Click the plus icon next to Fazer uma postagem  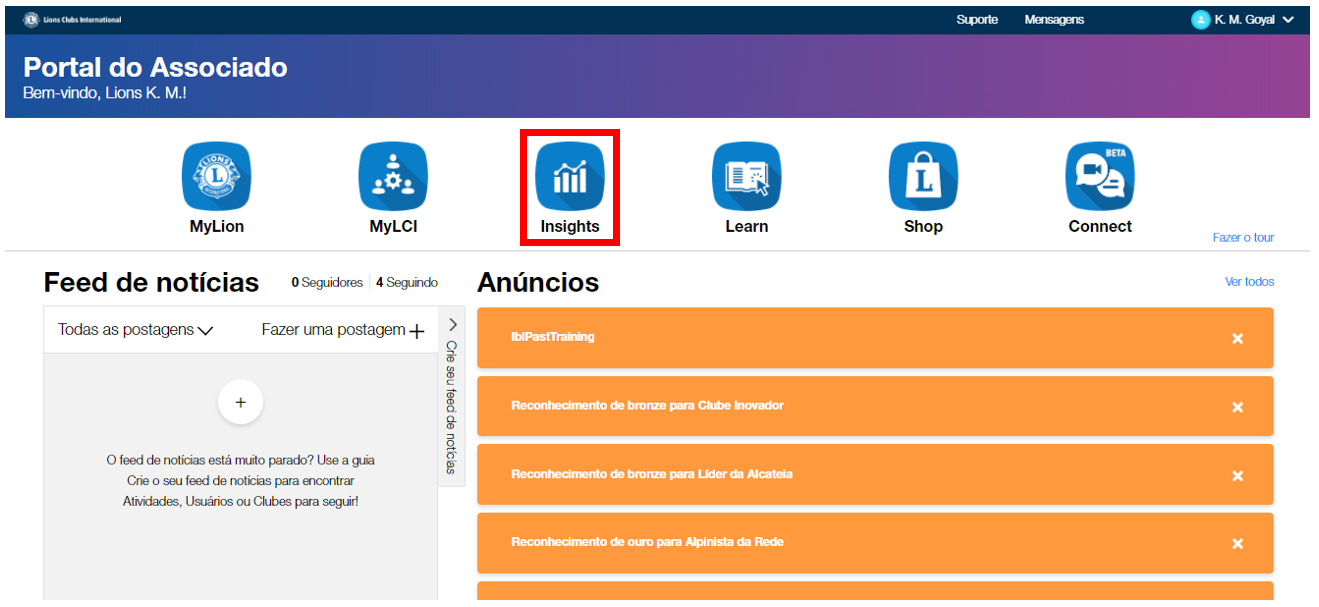click(x=417, y=331)
